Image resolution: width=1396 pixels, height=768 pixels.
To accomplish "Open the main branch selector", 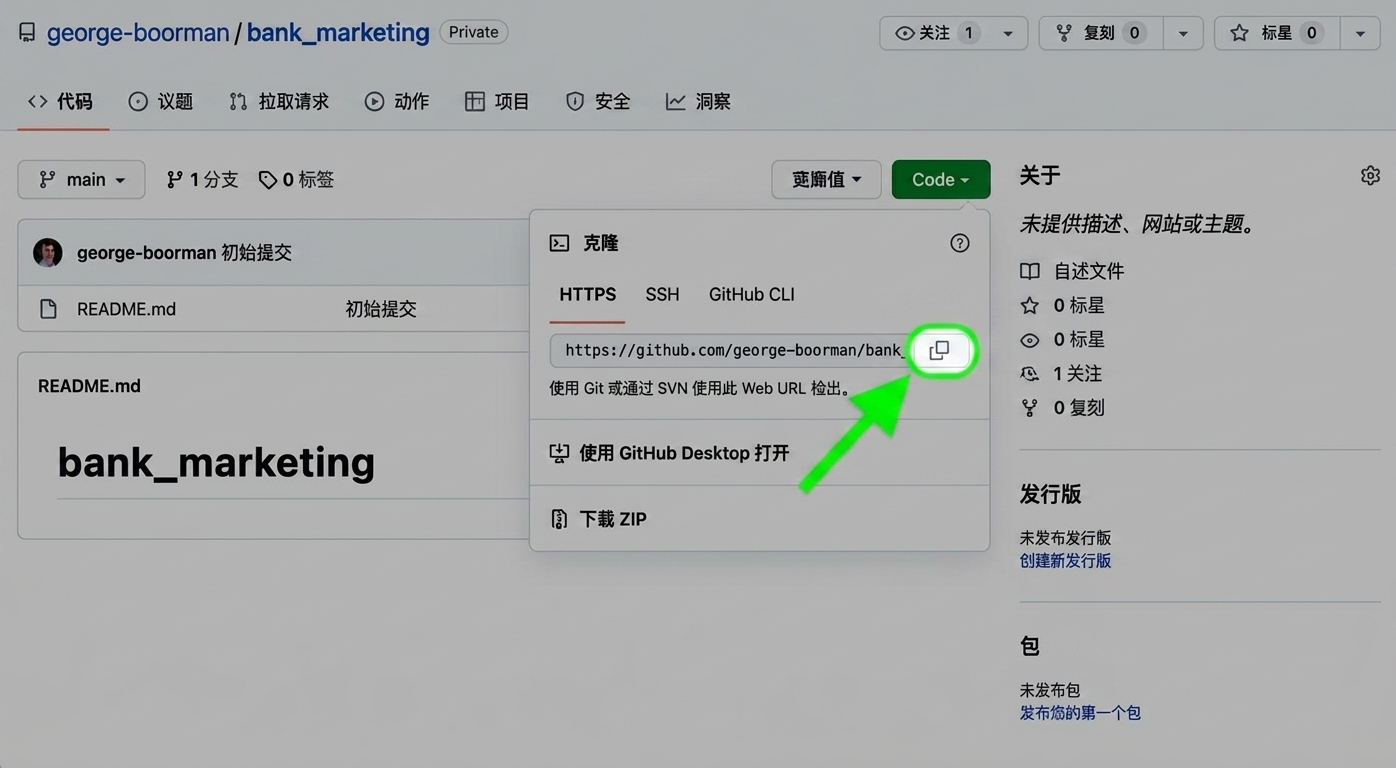I will (81, 180).
